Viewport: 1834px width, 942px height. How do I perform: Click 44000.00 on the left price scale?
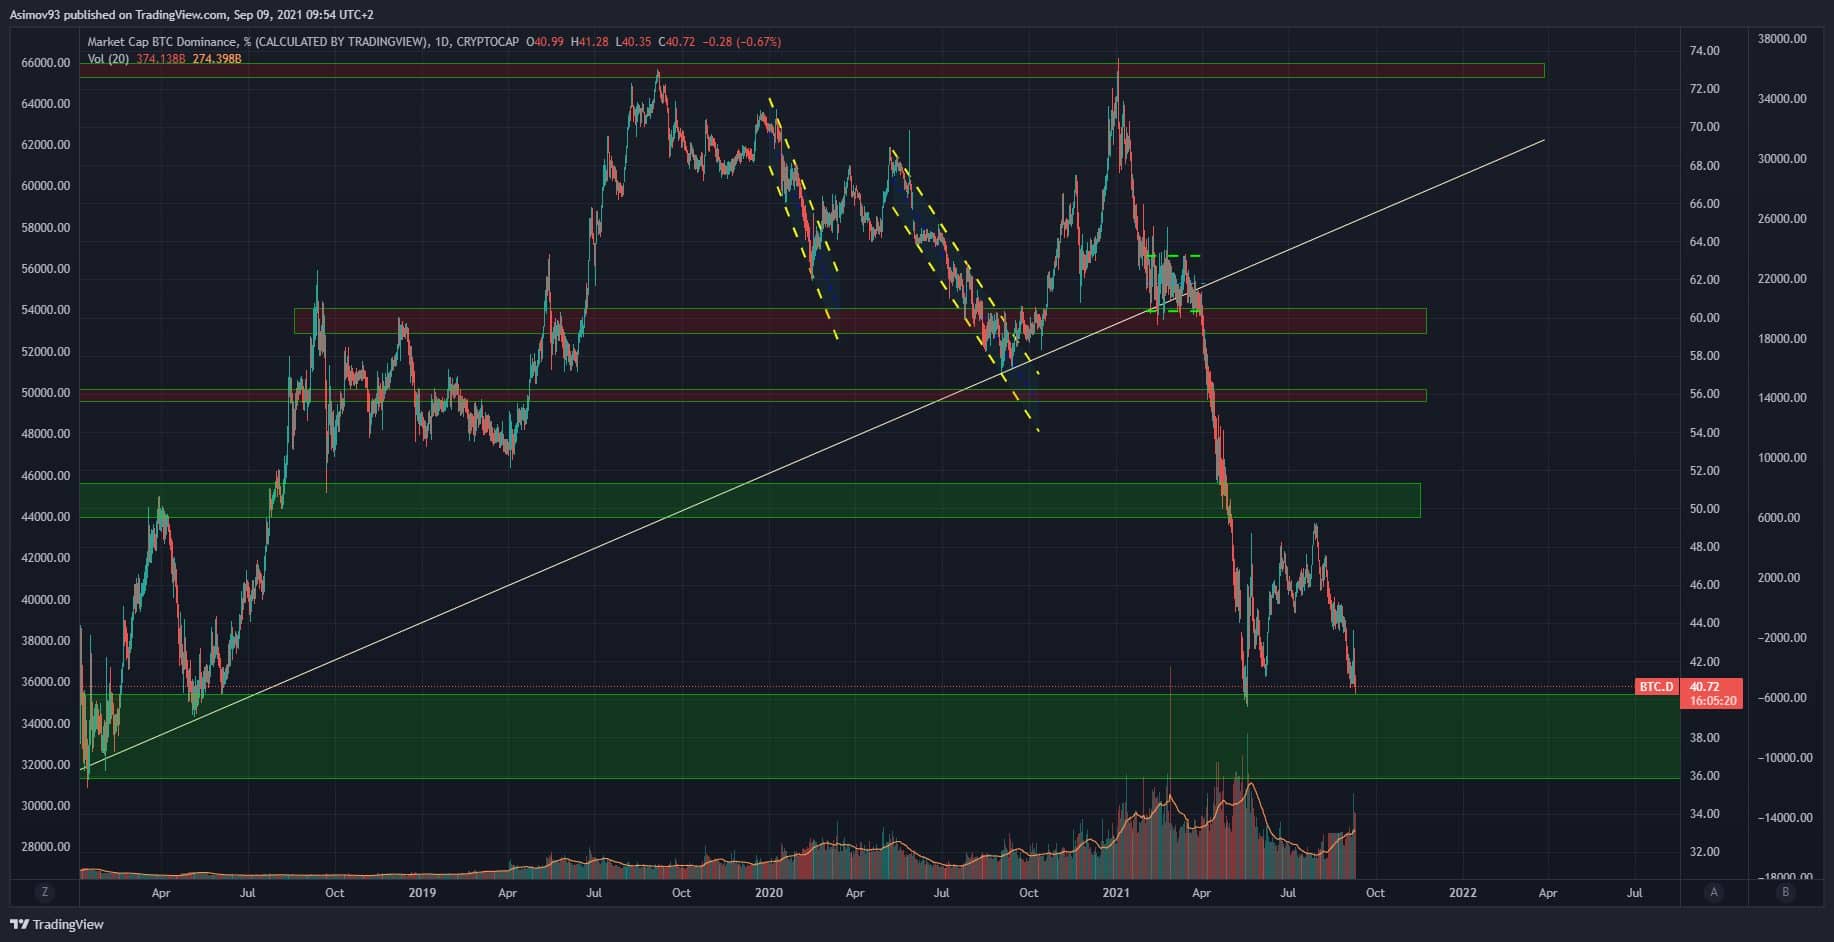coord(46,517)
